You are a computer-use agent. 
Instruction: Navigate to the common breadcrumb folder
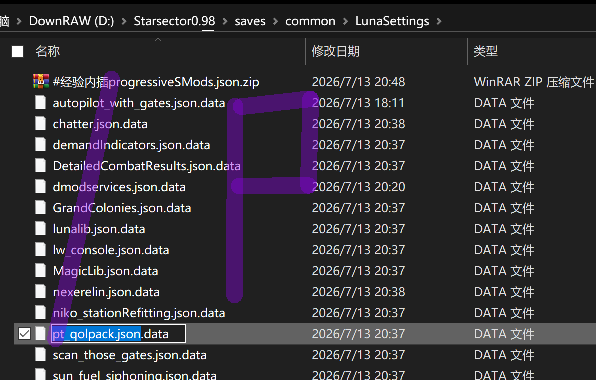[x=310, y=21]
